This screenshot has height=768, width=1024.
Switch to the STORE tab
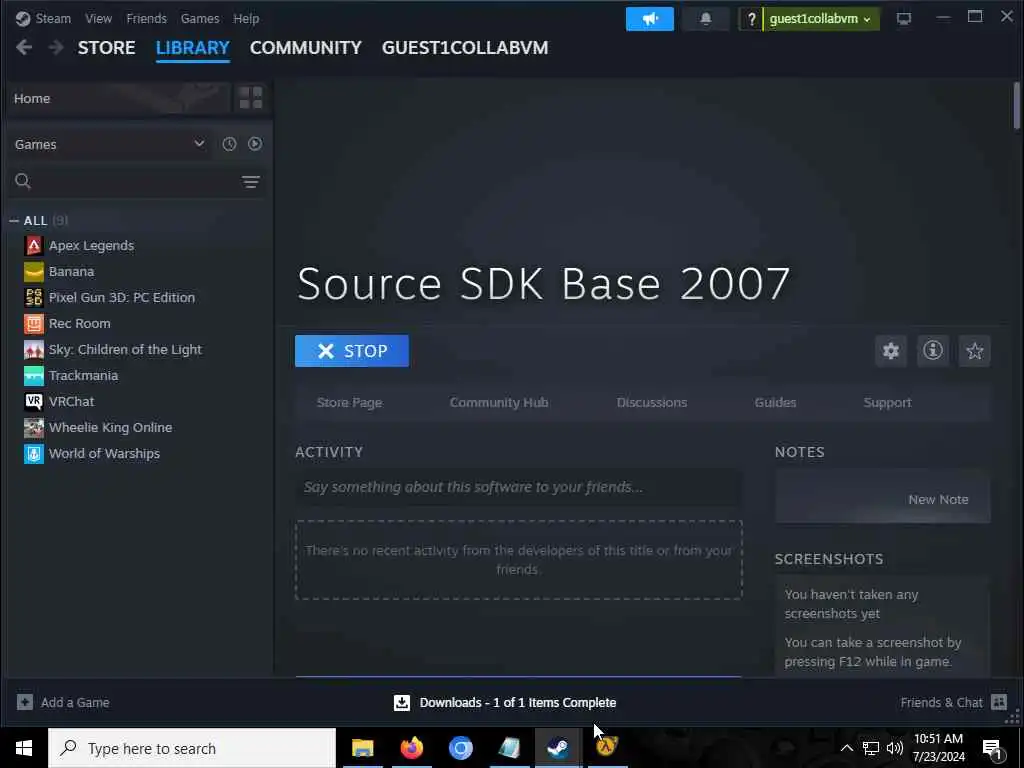pyautogui.click(x=106, y=48)
